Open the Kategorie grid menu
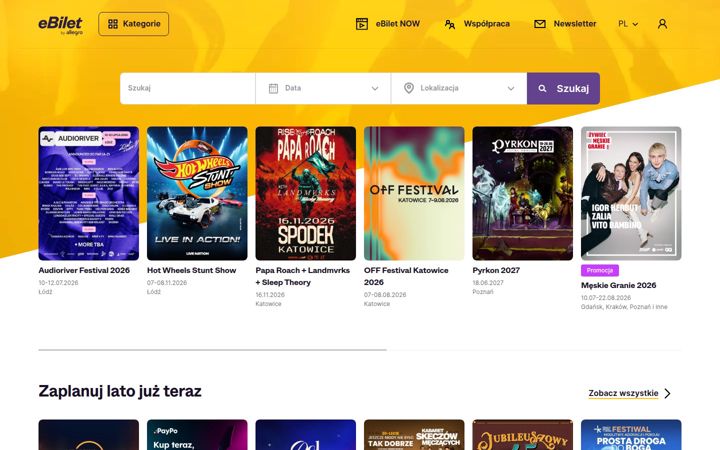720x450 pixels. point(134,24)
